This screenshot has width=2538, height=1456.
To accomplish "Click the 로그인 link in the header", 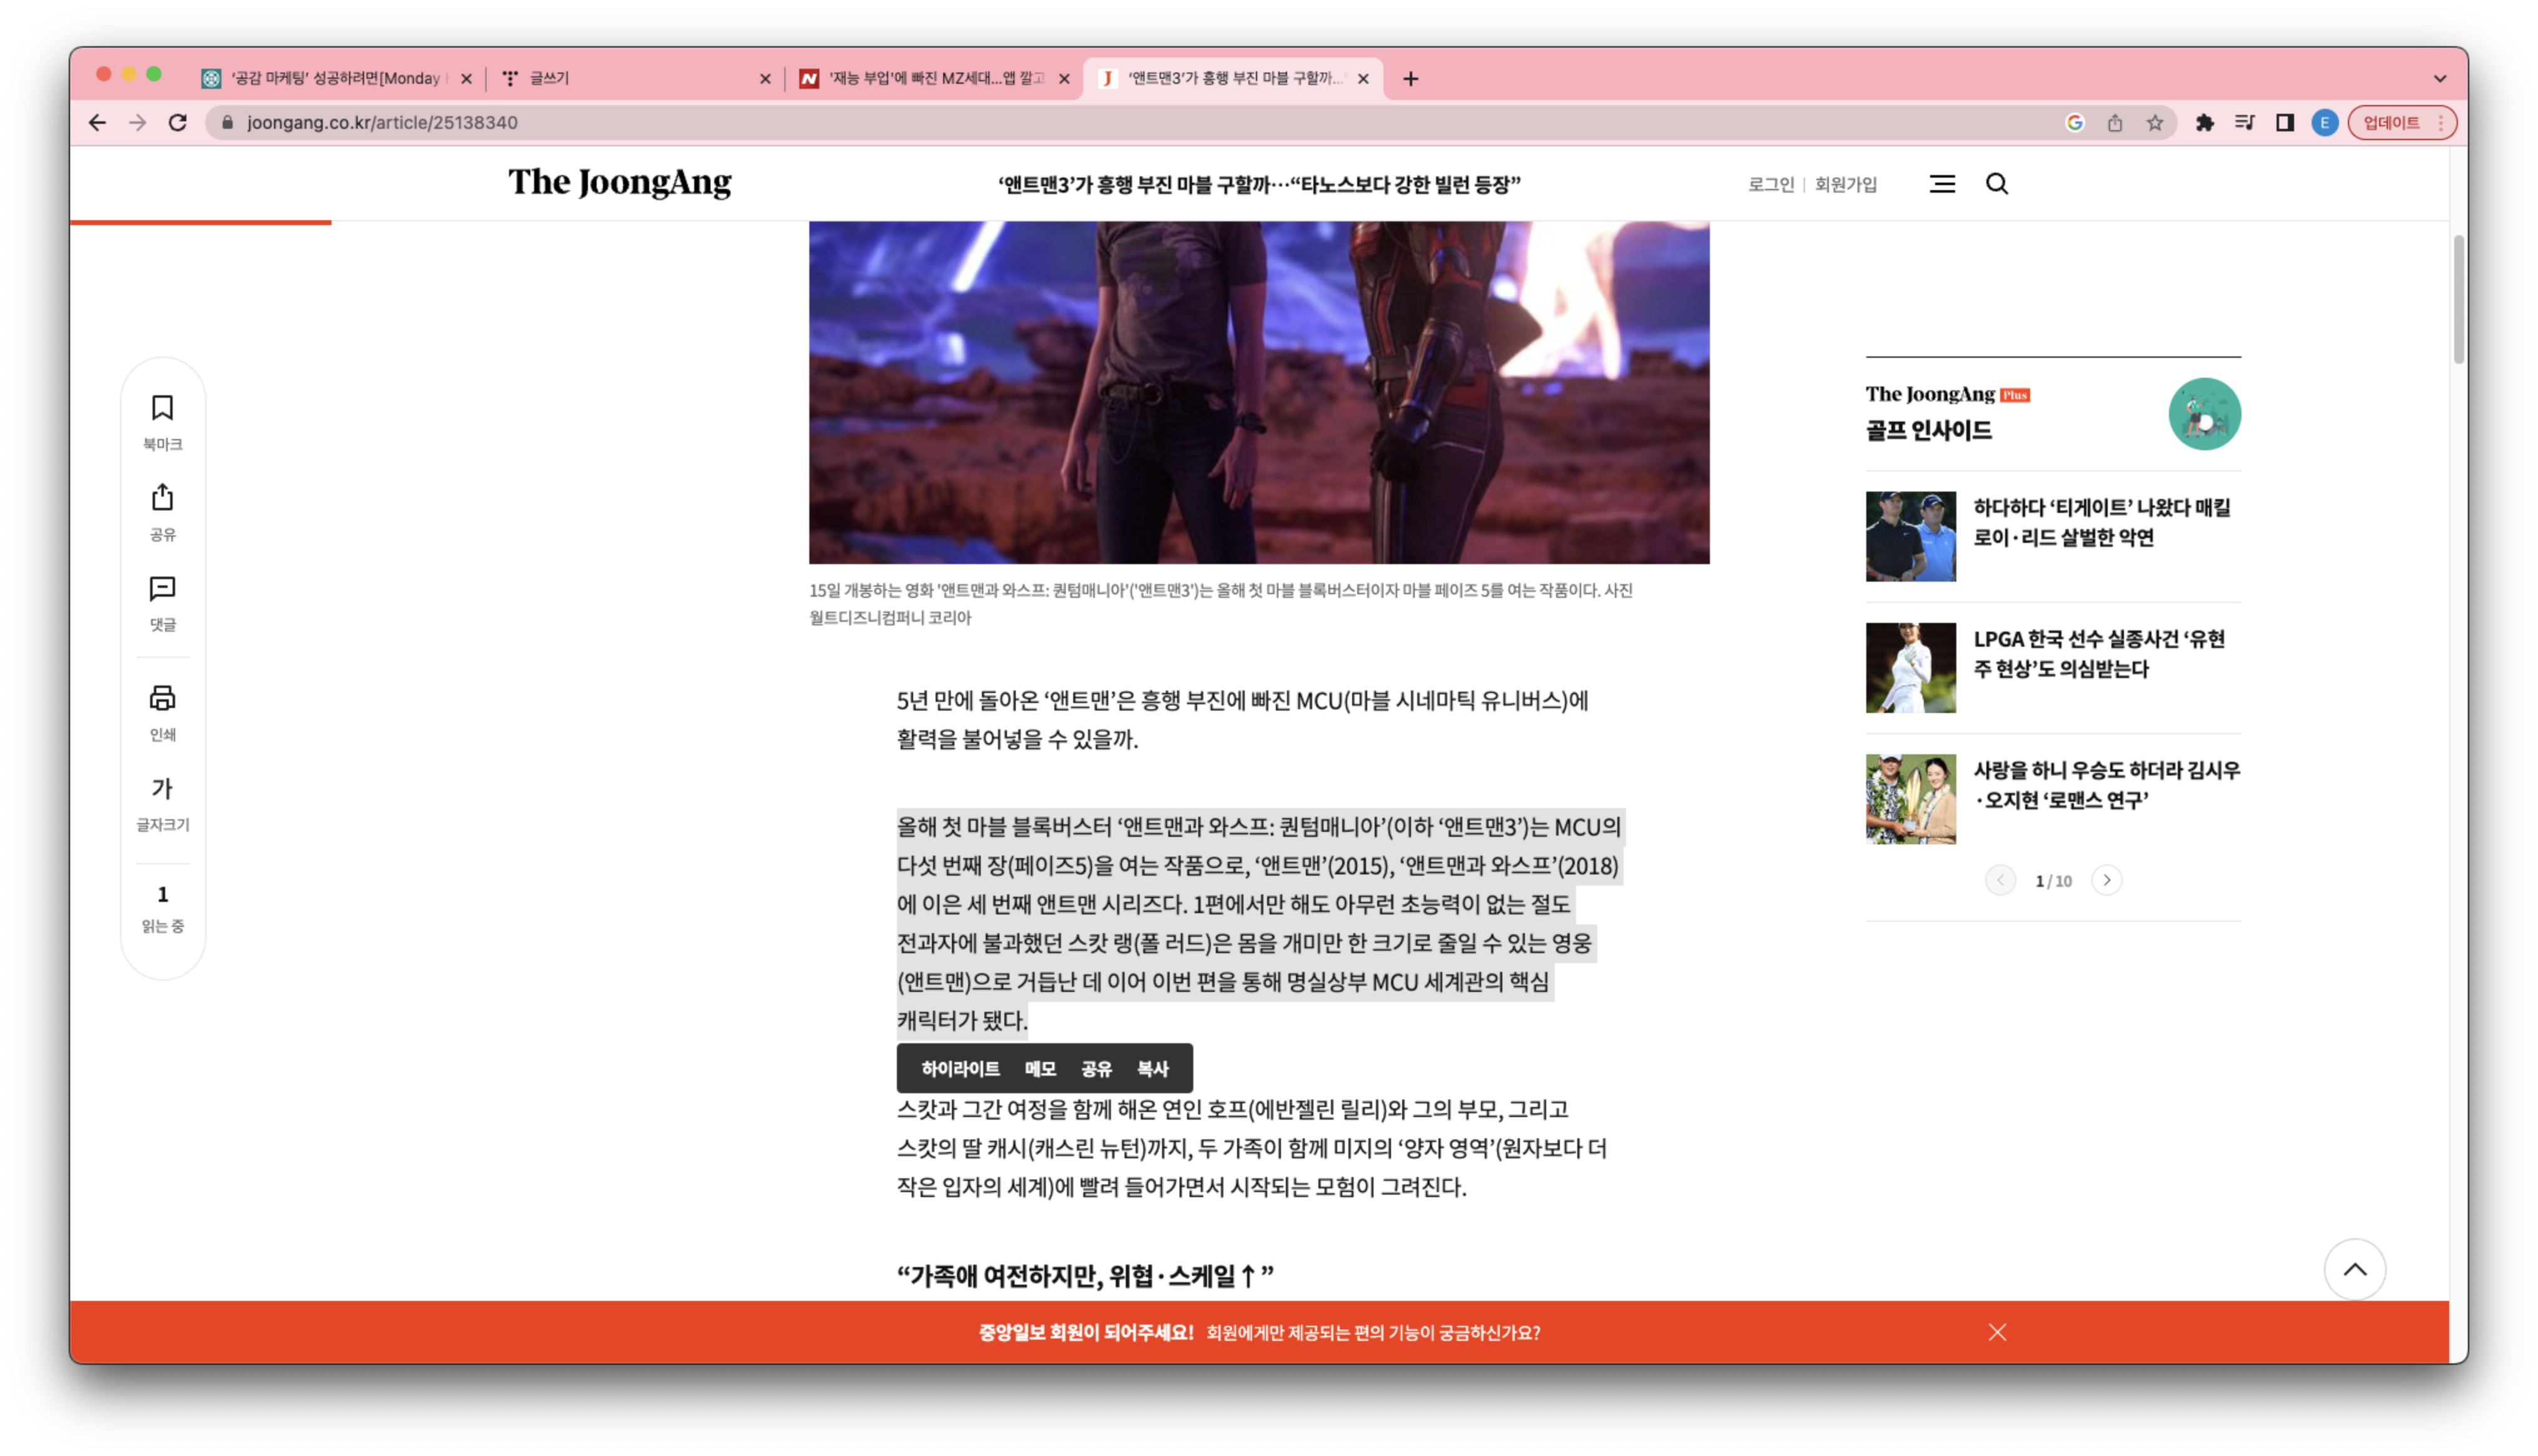I will coord(1770,184).
